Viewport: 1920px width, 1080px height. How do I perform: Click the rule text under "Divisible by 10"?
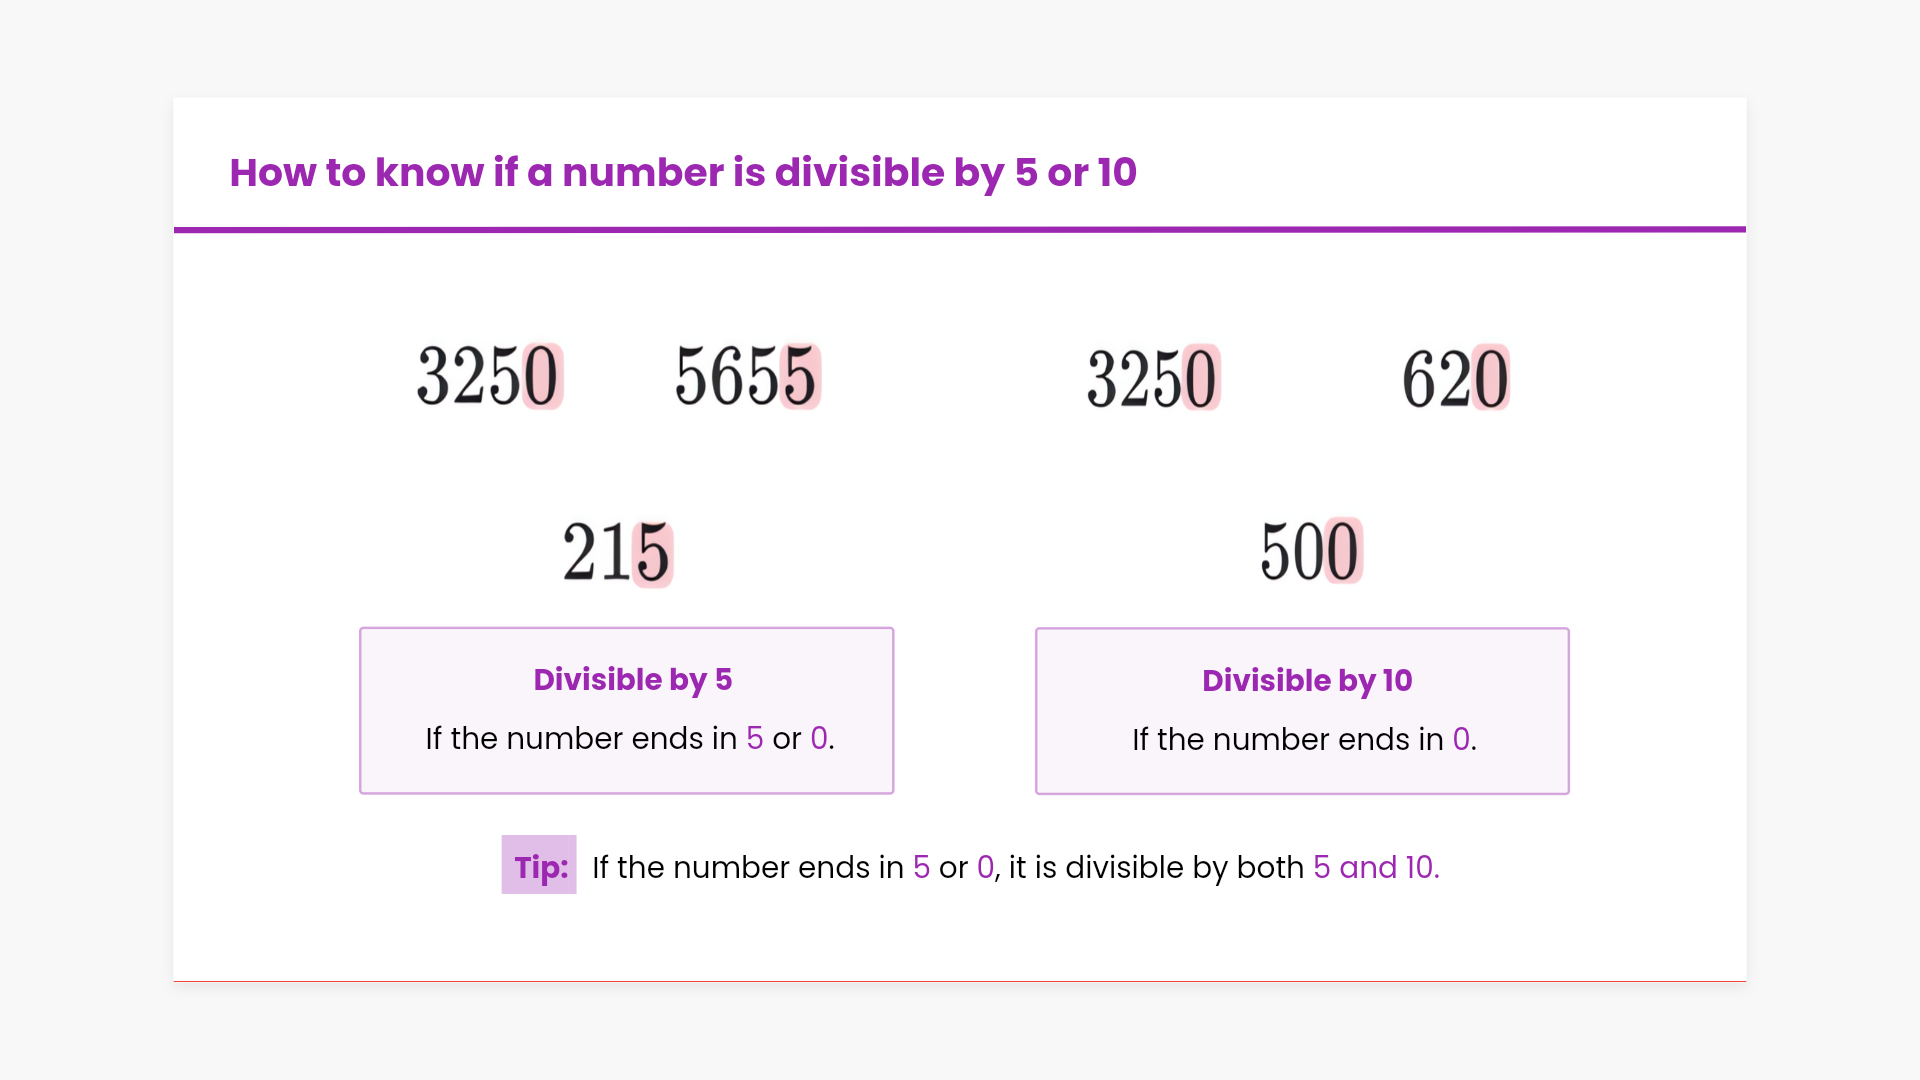(1303, 740)
